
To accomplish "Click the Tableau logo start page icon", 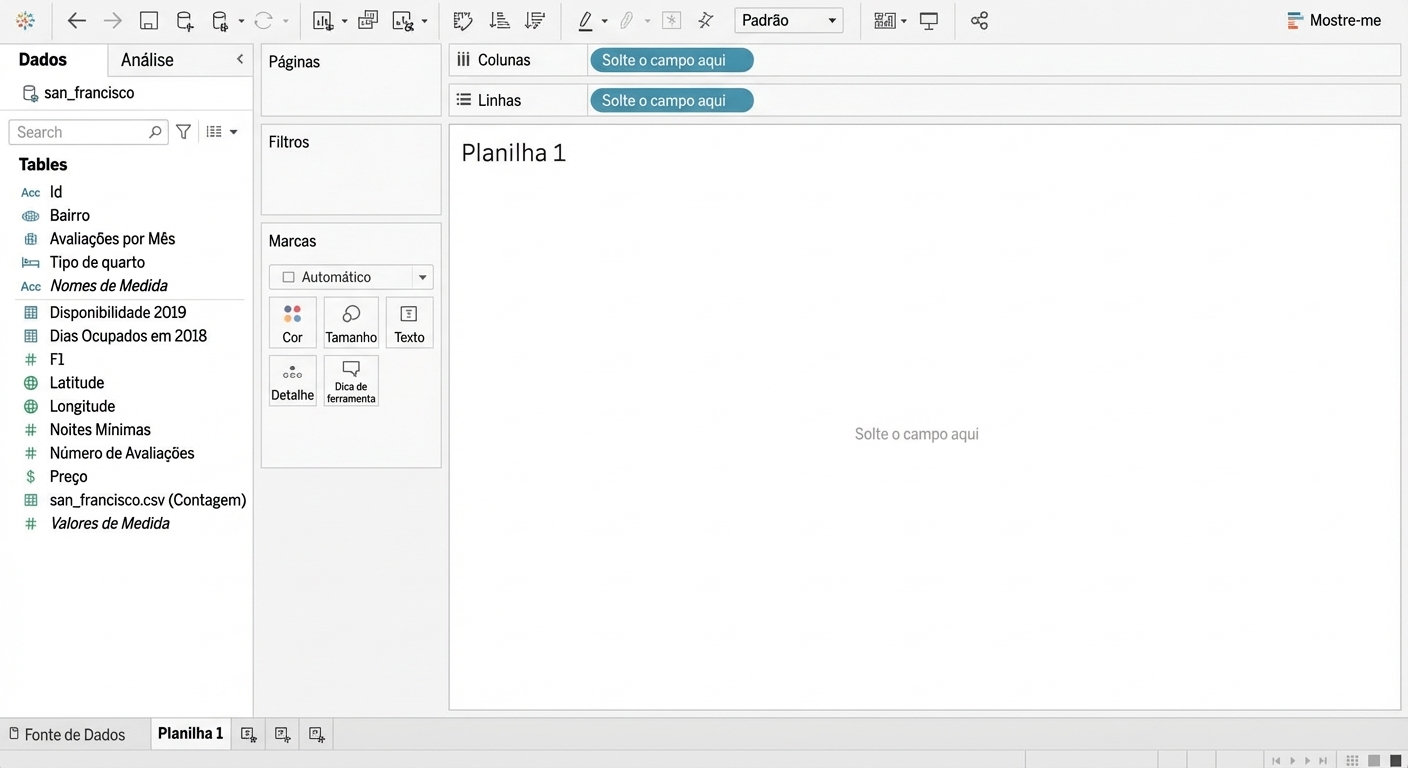I will click(x=26, y=20).
